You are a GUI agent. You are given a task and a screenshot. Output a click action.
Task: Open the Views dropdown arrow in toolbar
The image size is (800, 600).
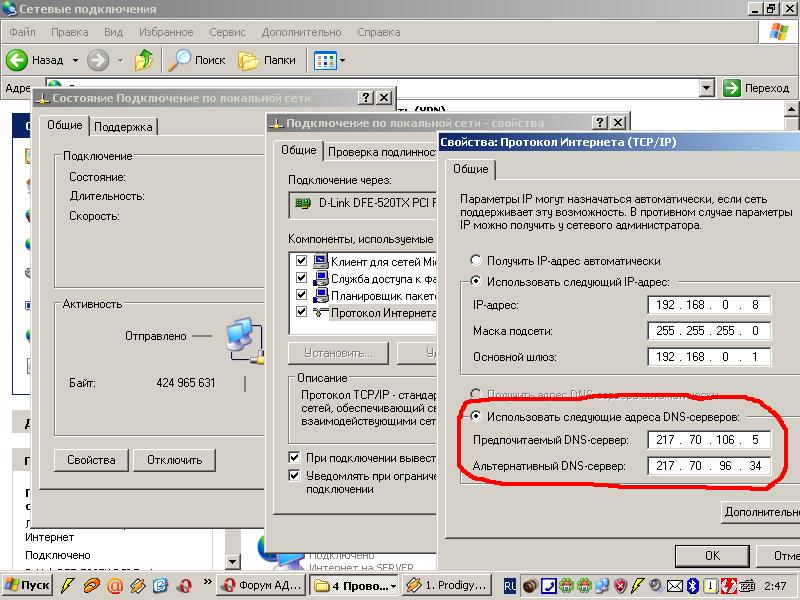point(342,60)
